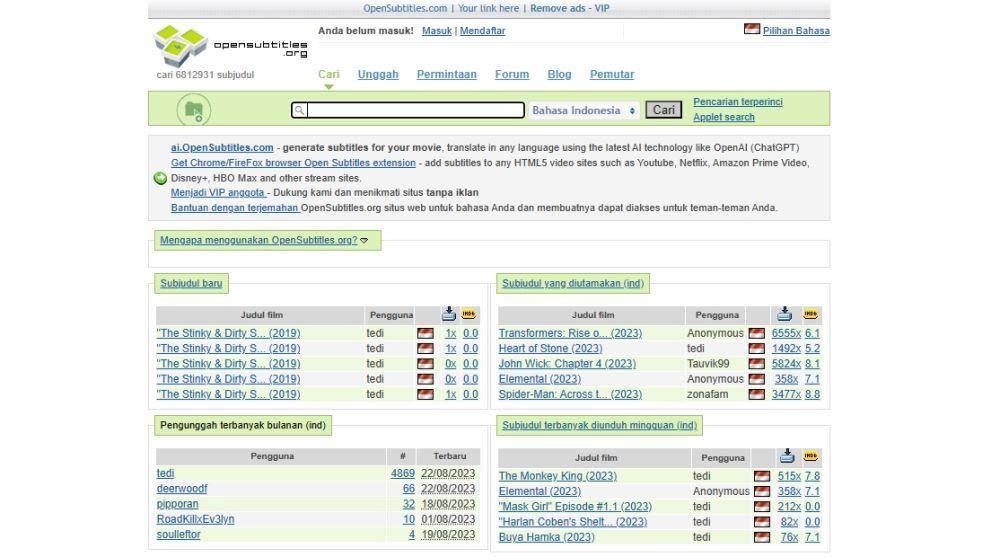Click flag icon in Buya Hamka row

click(761, 537)
